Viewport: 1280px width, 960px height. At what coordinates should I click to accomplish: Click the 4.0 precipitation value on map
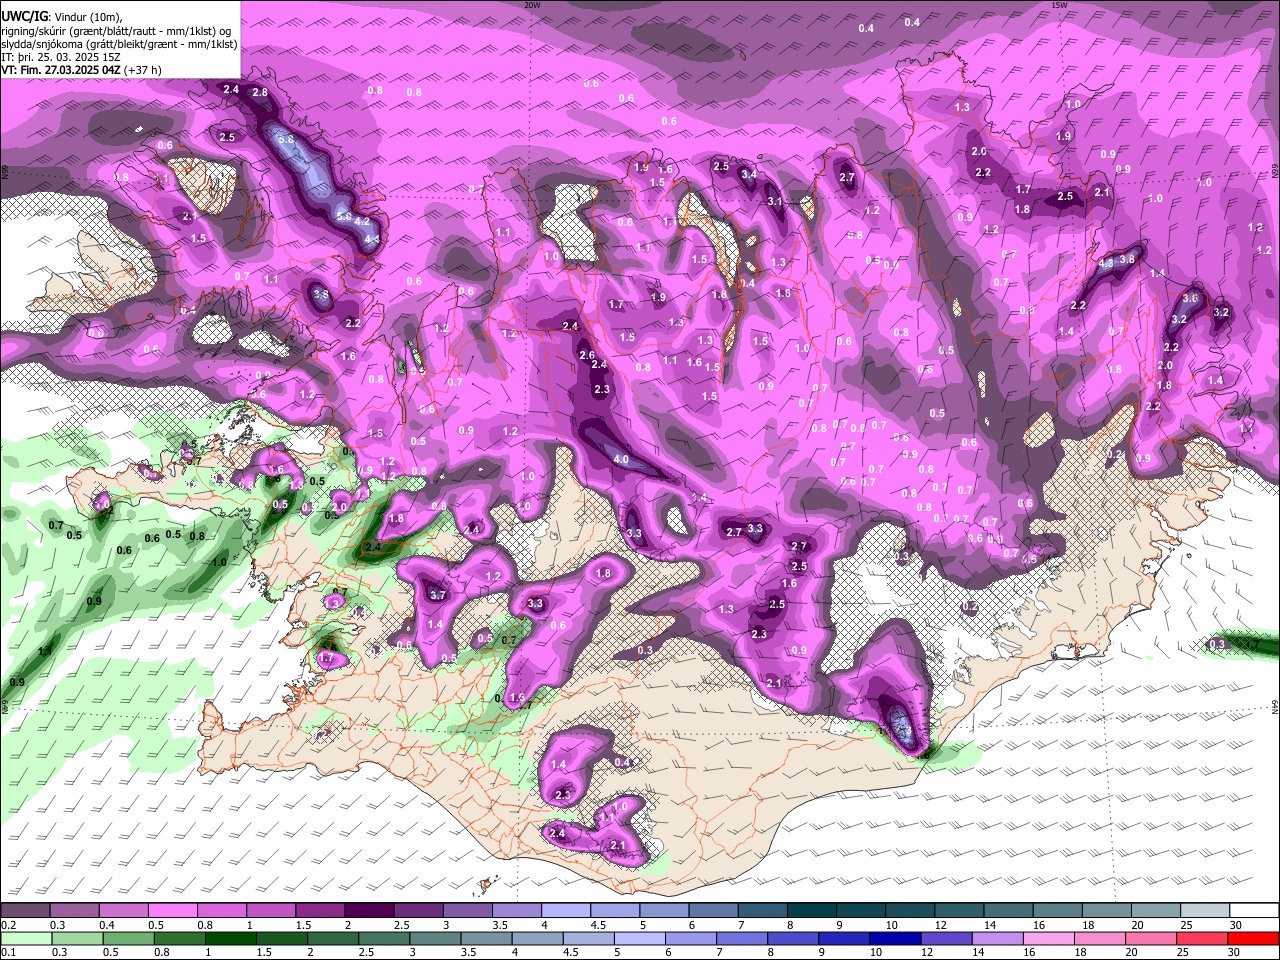tap(621, 460)
